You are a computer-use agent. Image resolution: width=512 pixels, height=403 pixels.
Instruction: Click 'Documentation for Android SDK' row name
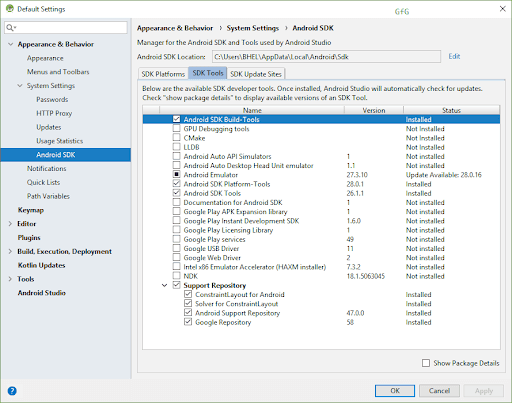coord(233,202)
